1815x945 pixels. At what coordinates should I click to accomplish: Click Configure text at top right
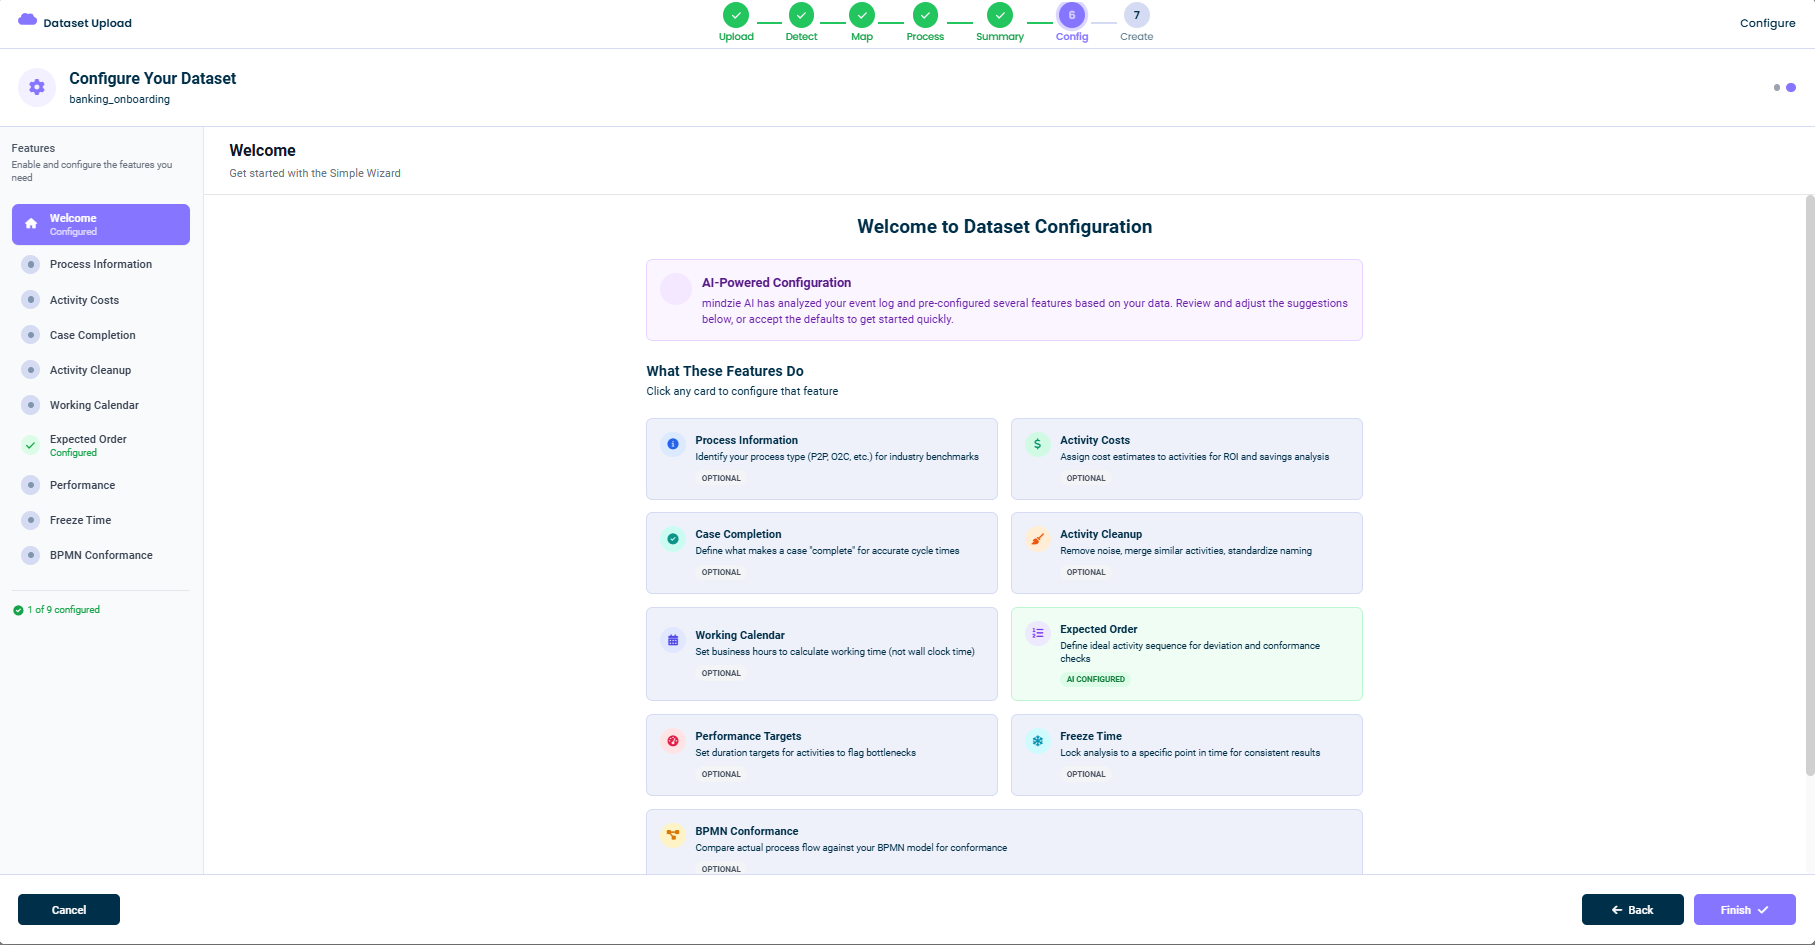(1767, 23)
